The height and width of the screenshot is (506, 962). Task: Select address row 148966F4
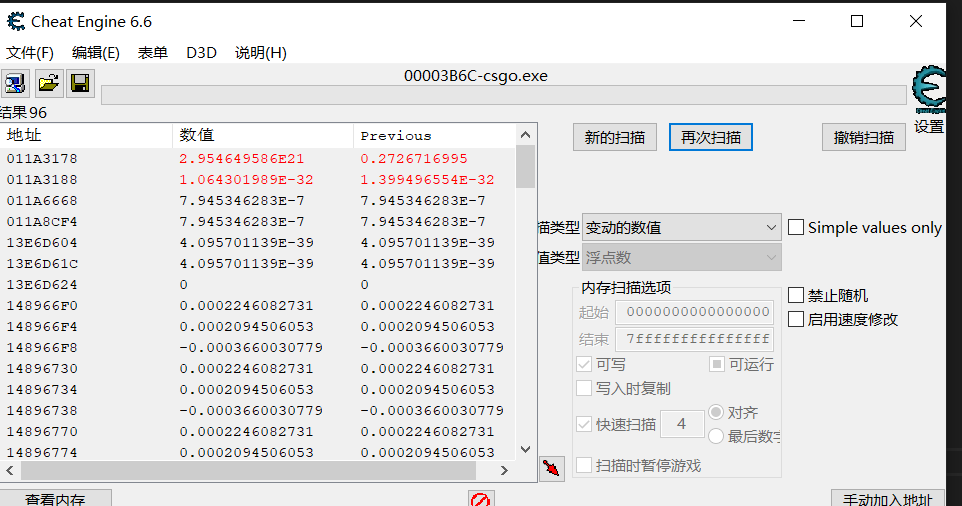[x=258, y=326]
